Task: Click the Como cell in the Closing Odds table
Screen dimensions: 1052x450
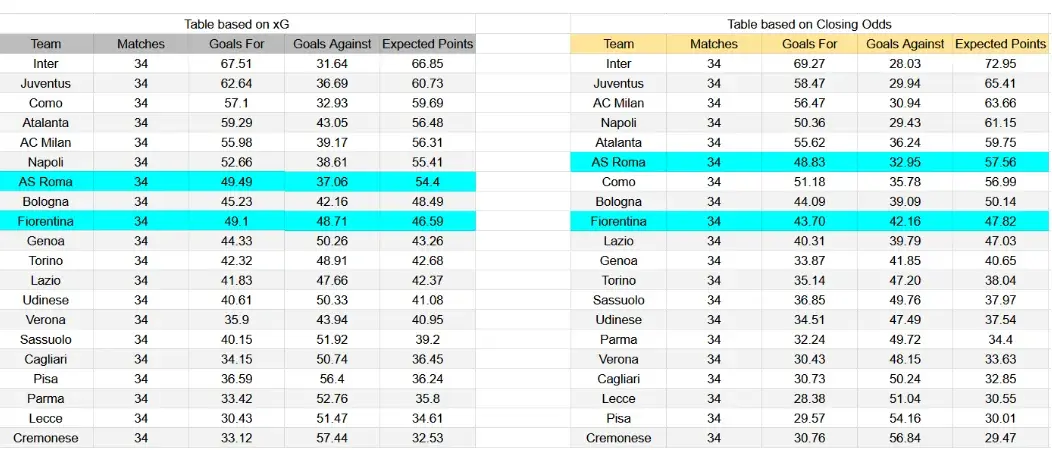Action: [x=618, y=182]
